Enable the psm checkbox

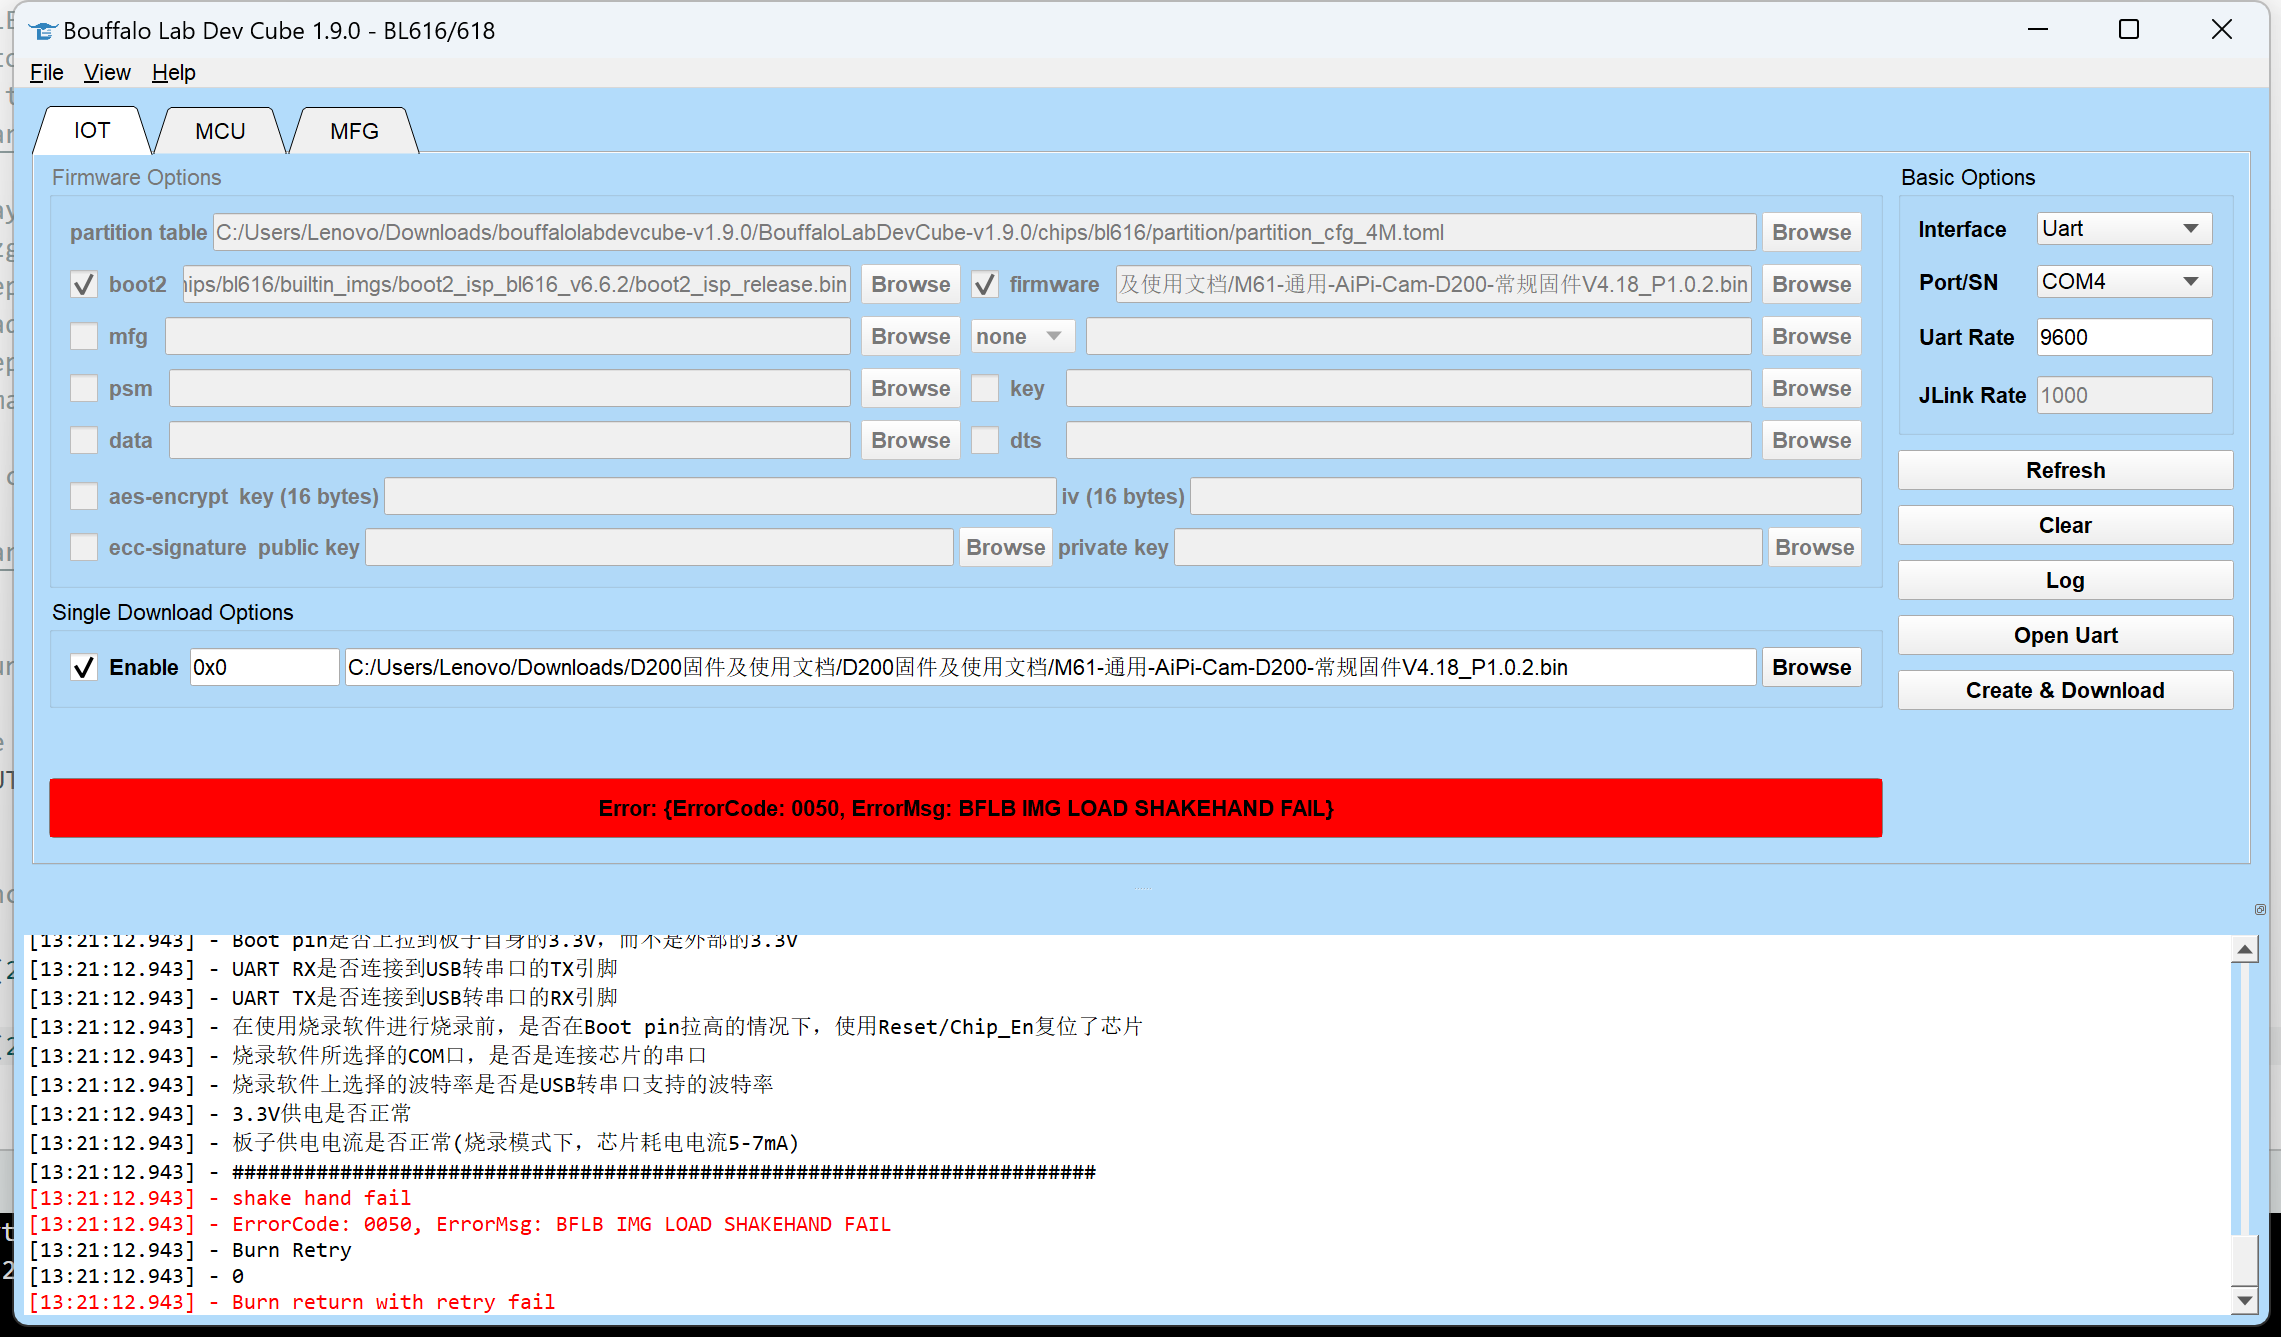tap(84, 389)
